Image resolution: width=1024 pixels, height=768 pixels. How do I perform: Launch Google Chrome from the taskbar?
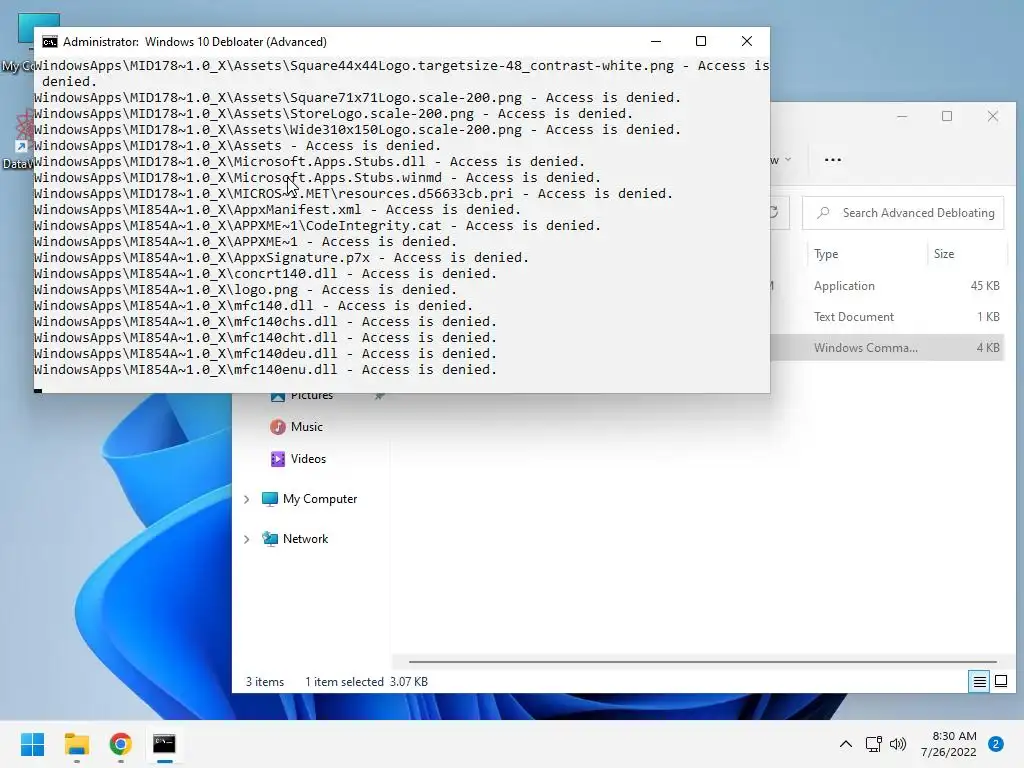[x=120, y=744]
